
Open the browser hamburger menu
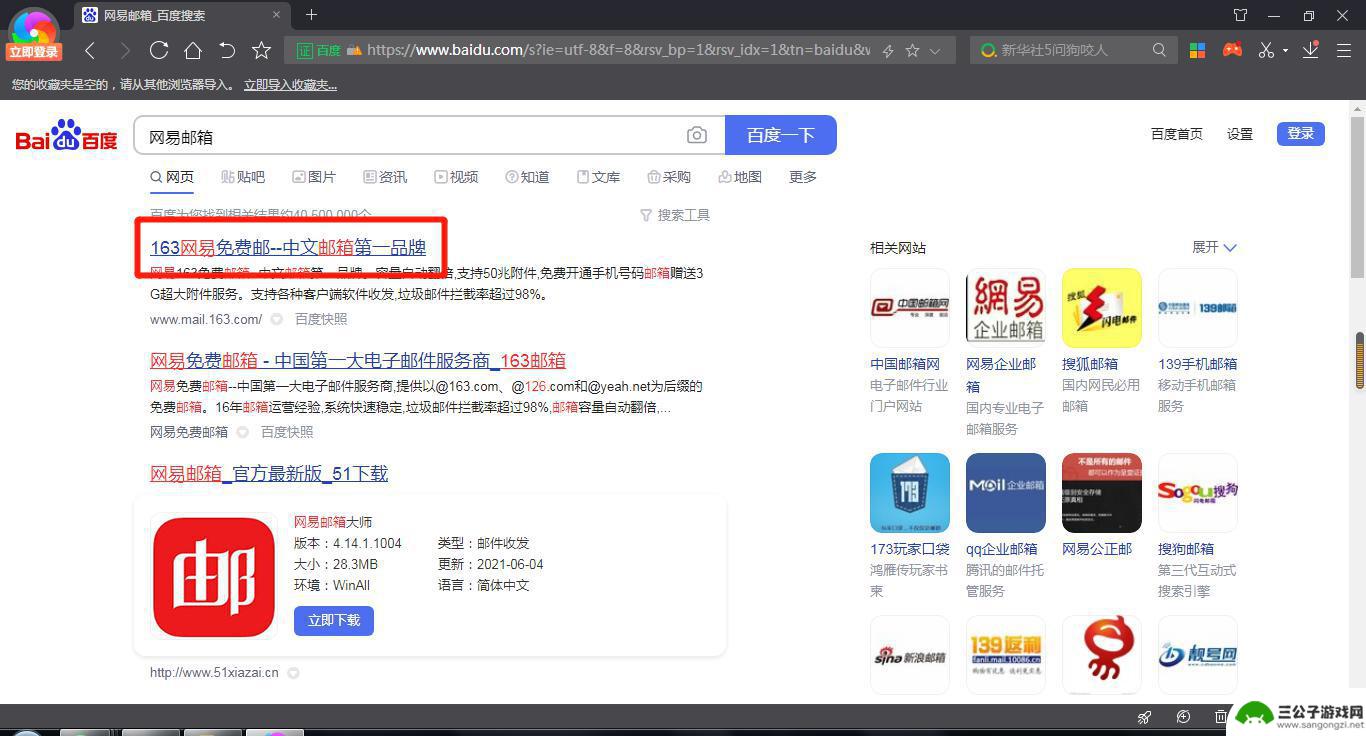[x=1344, y=50]
